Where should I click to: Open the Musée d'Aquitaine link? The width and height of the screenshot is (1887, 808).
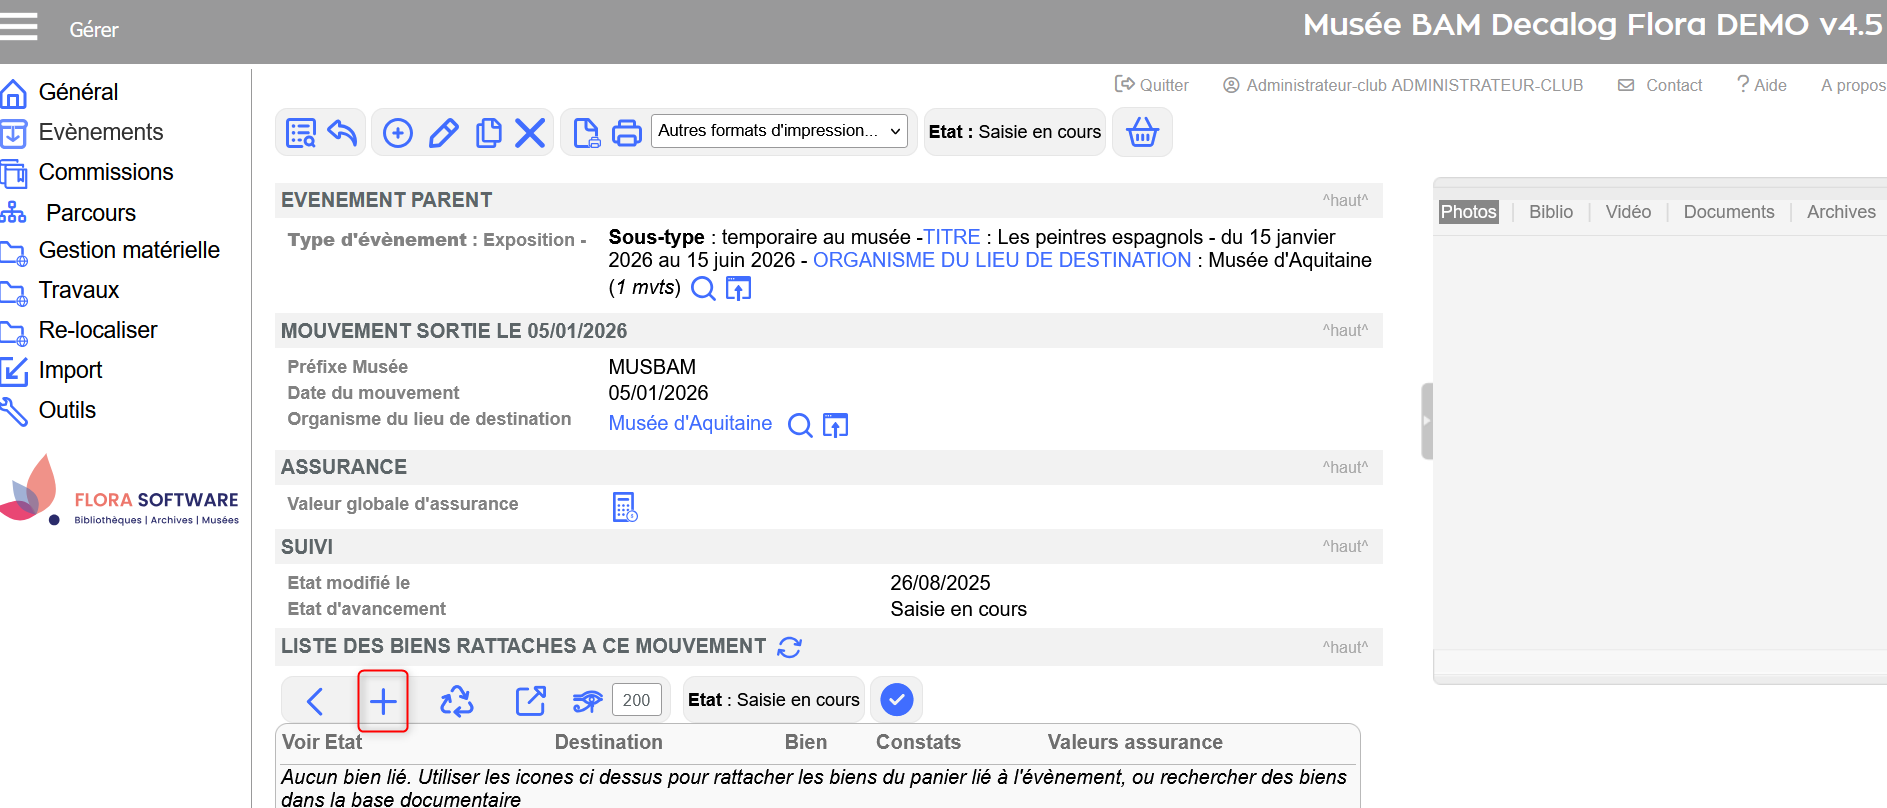click(x=690, y=423)
